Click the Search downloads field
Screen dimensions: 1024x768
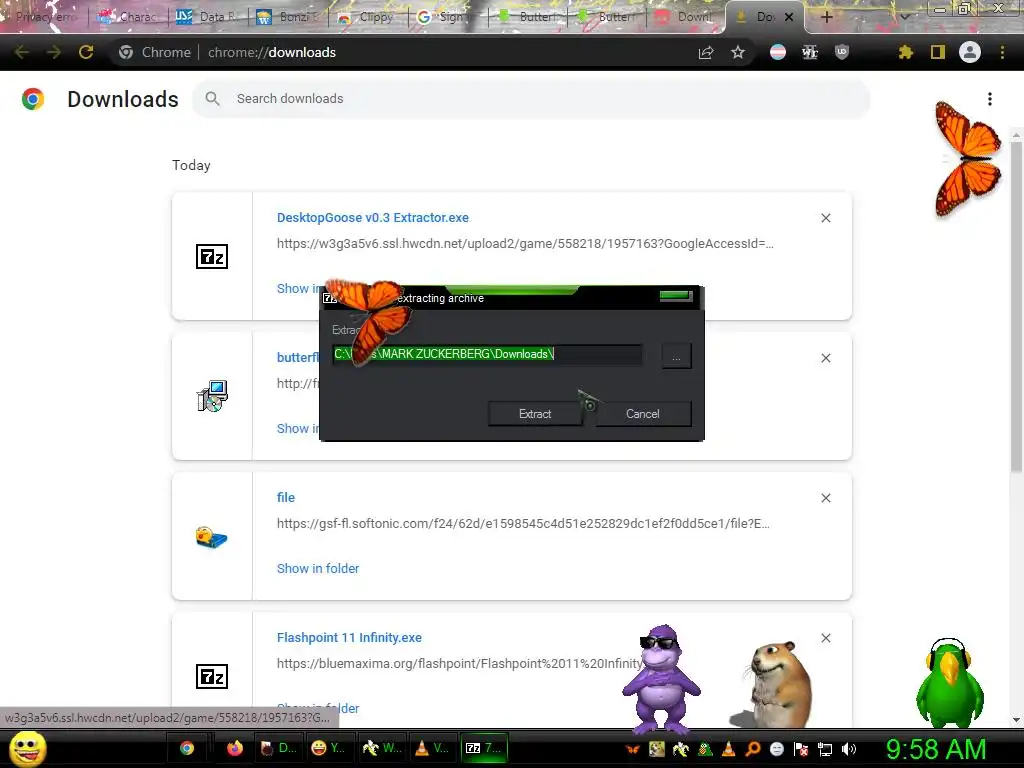pos(531,99)
